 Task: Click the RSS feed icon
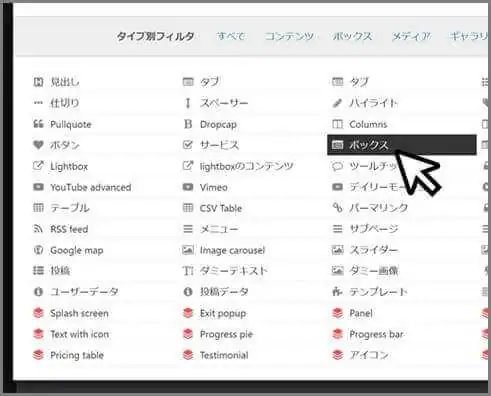pos(38,229)
